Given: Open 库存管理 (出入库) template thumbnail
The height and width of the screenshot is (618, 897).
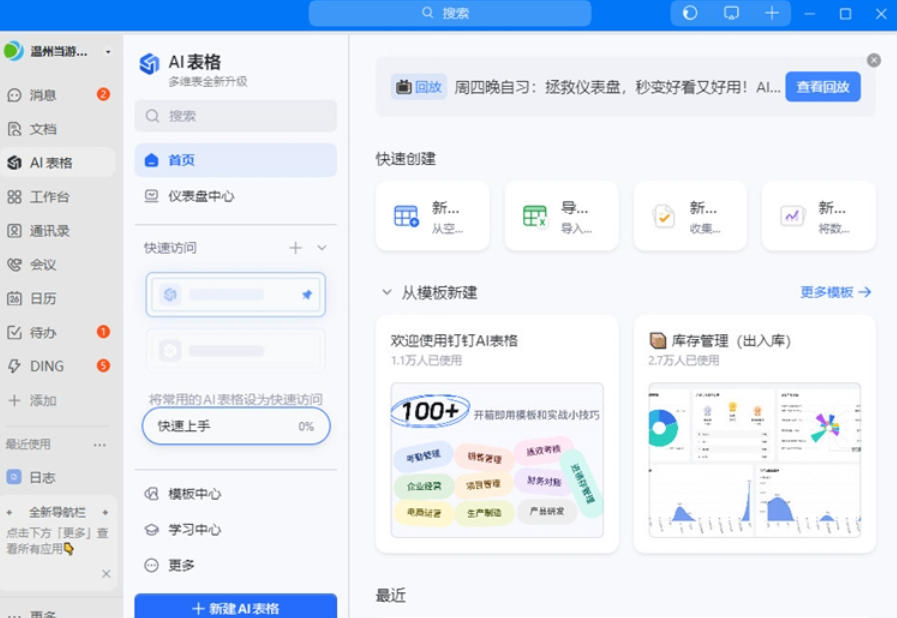Looking at the screenshot, I should click(755, 460).
